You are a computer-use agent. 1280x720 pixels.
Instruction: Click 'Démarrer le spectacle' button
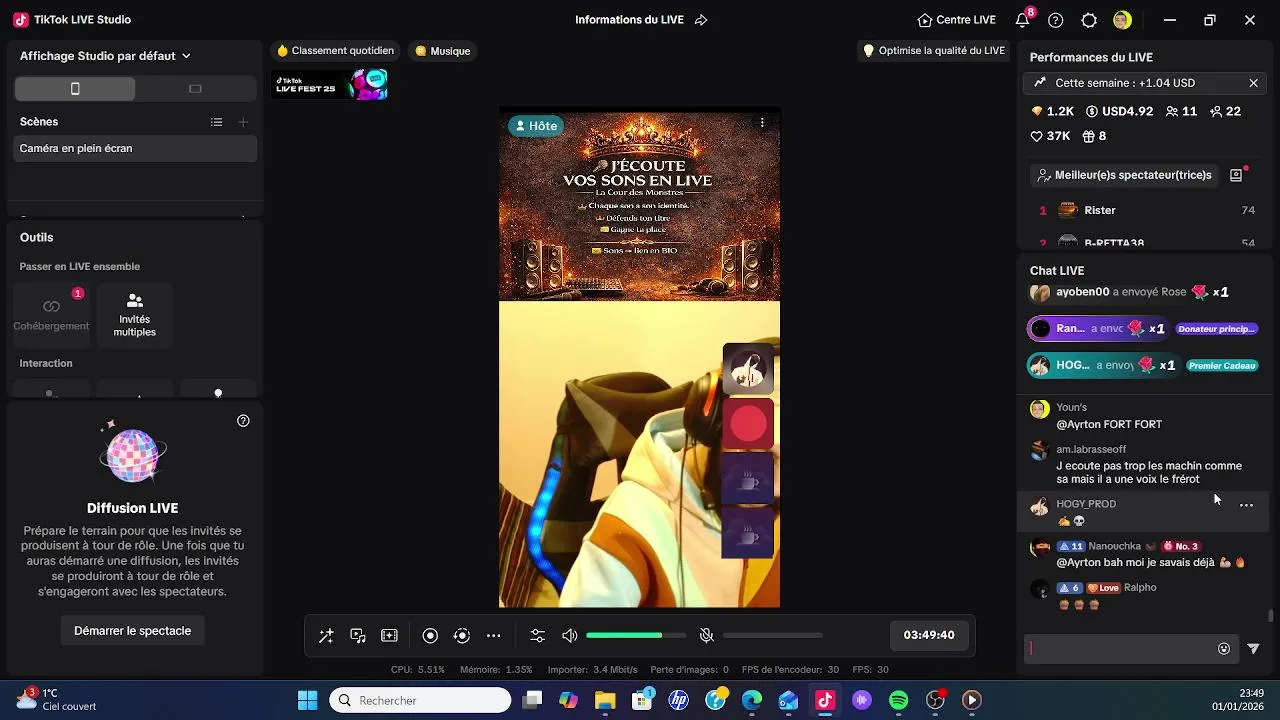132,631
